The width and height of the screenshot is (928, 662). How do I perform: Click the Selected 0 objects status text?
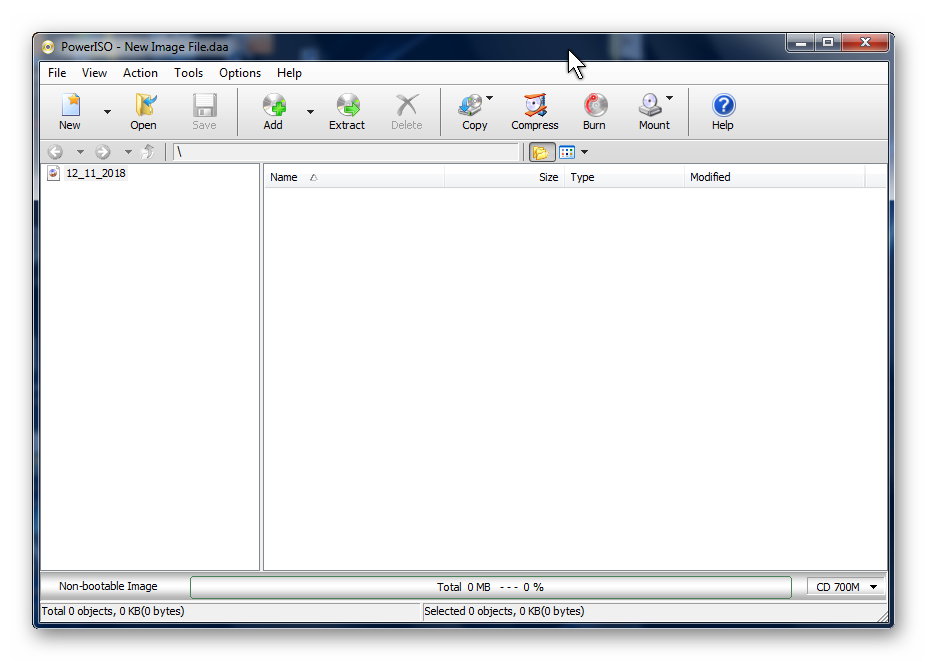[504, 611]
